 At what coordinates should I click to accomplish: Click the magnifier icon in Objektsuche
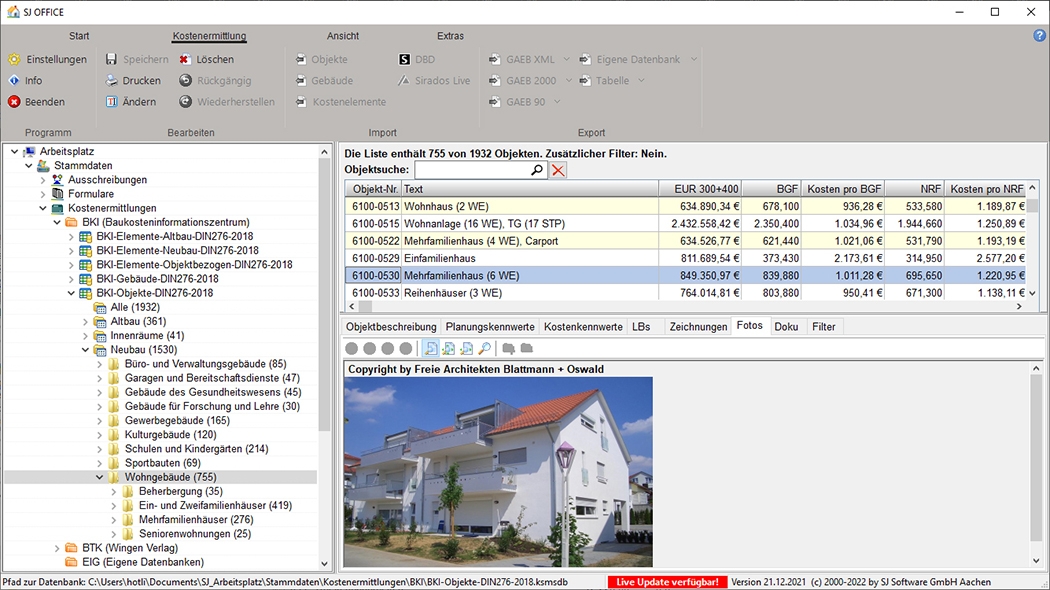tap(537, 170)
